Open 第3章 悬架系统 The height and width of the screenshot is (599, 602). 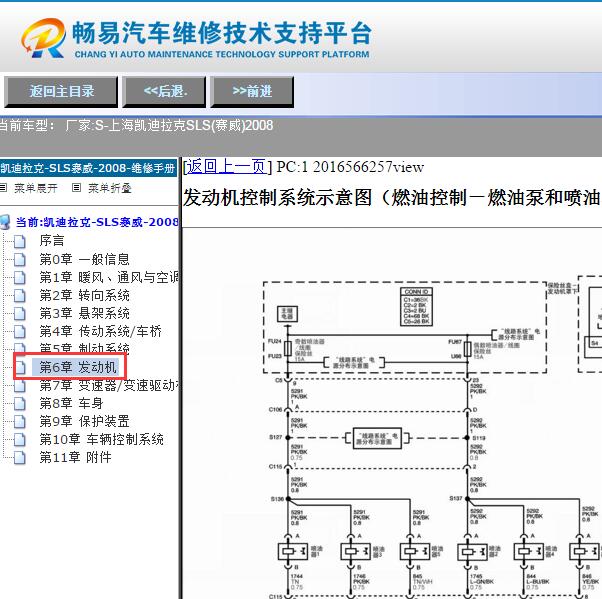coord(84,313)
